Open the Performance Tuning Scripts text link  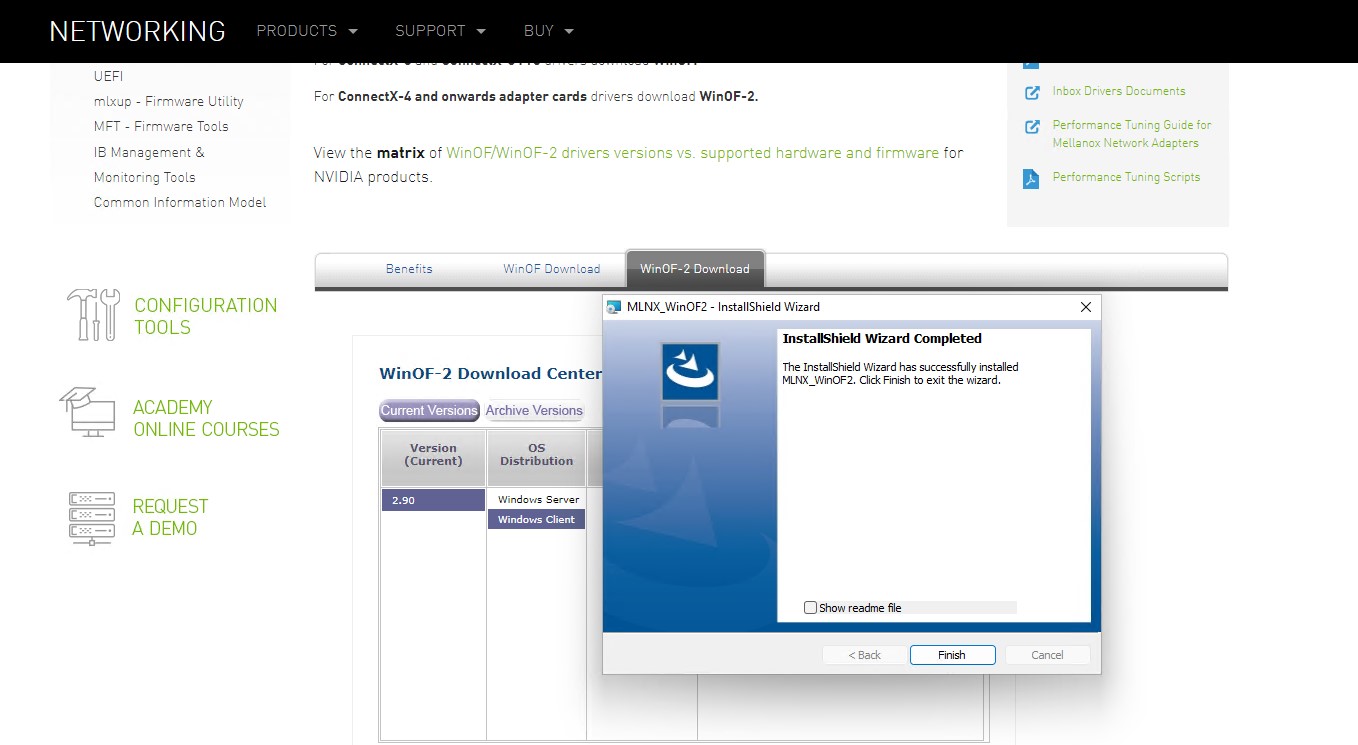pos(1126,177)
